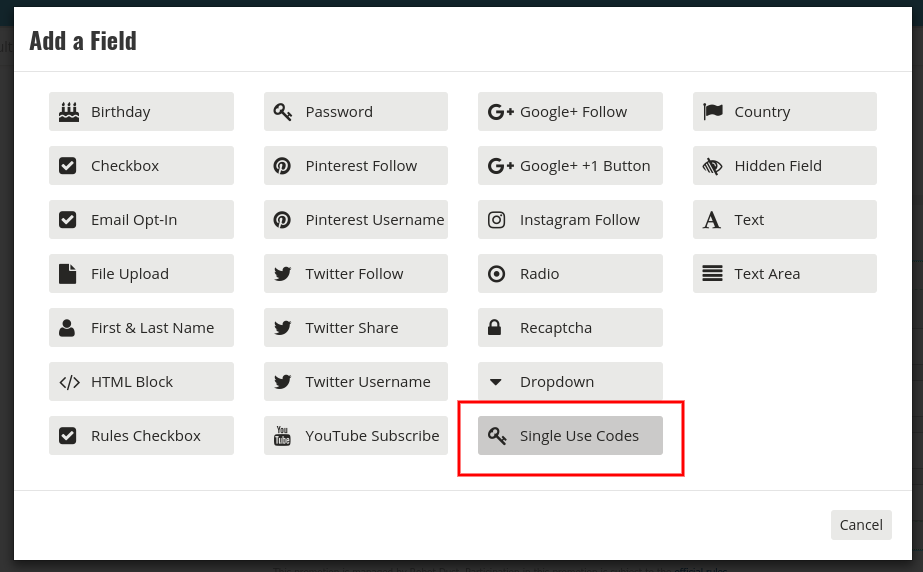Select the First & Last Name field
The height and width of the screenshot is (572, 923).
click(x=141, y=327)
